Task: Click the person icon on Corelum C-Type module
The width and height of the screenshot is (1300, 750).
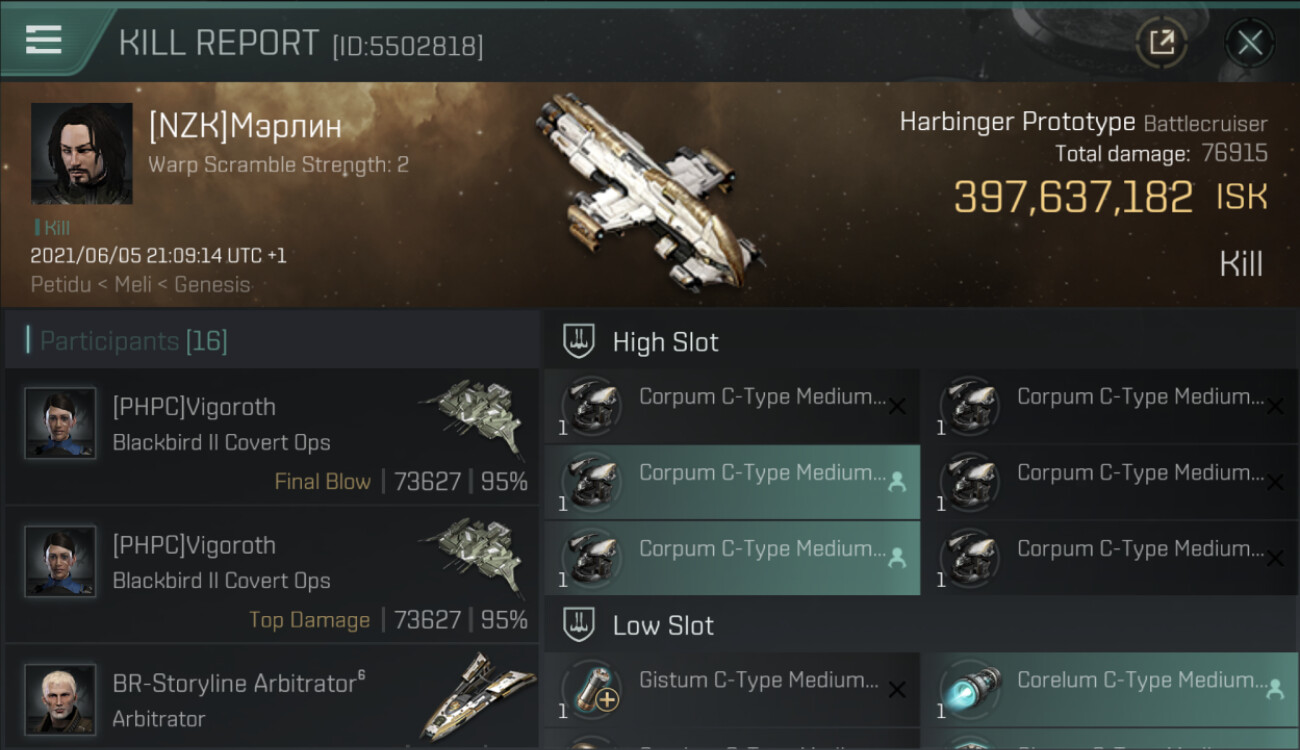Action: (1275, 689)
